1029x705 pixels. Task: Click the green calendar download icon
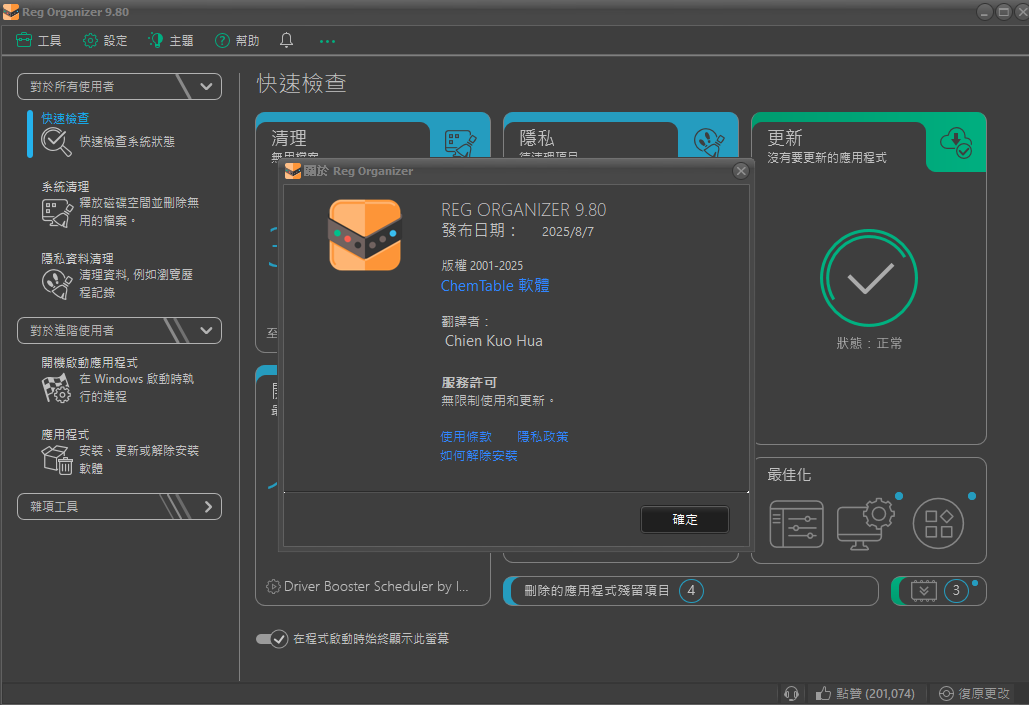923,591
